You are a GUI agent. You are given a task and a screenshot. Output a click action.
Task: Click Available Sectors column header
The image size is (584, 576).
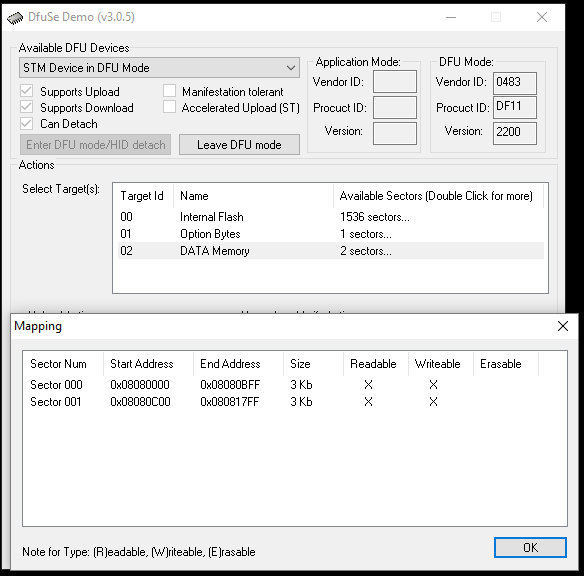coord(438,196)
